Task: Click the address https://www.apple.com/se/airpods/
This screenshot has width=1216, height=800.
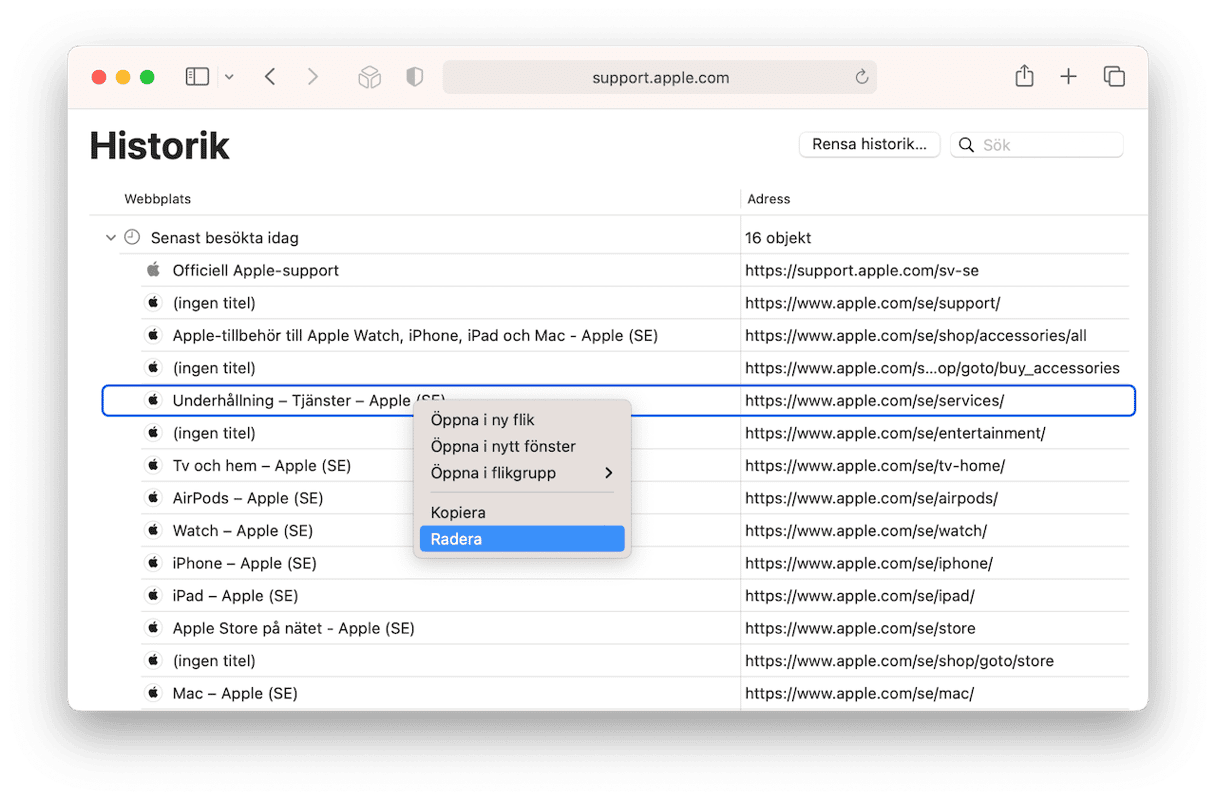Action: [x=872, y=498]
